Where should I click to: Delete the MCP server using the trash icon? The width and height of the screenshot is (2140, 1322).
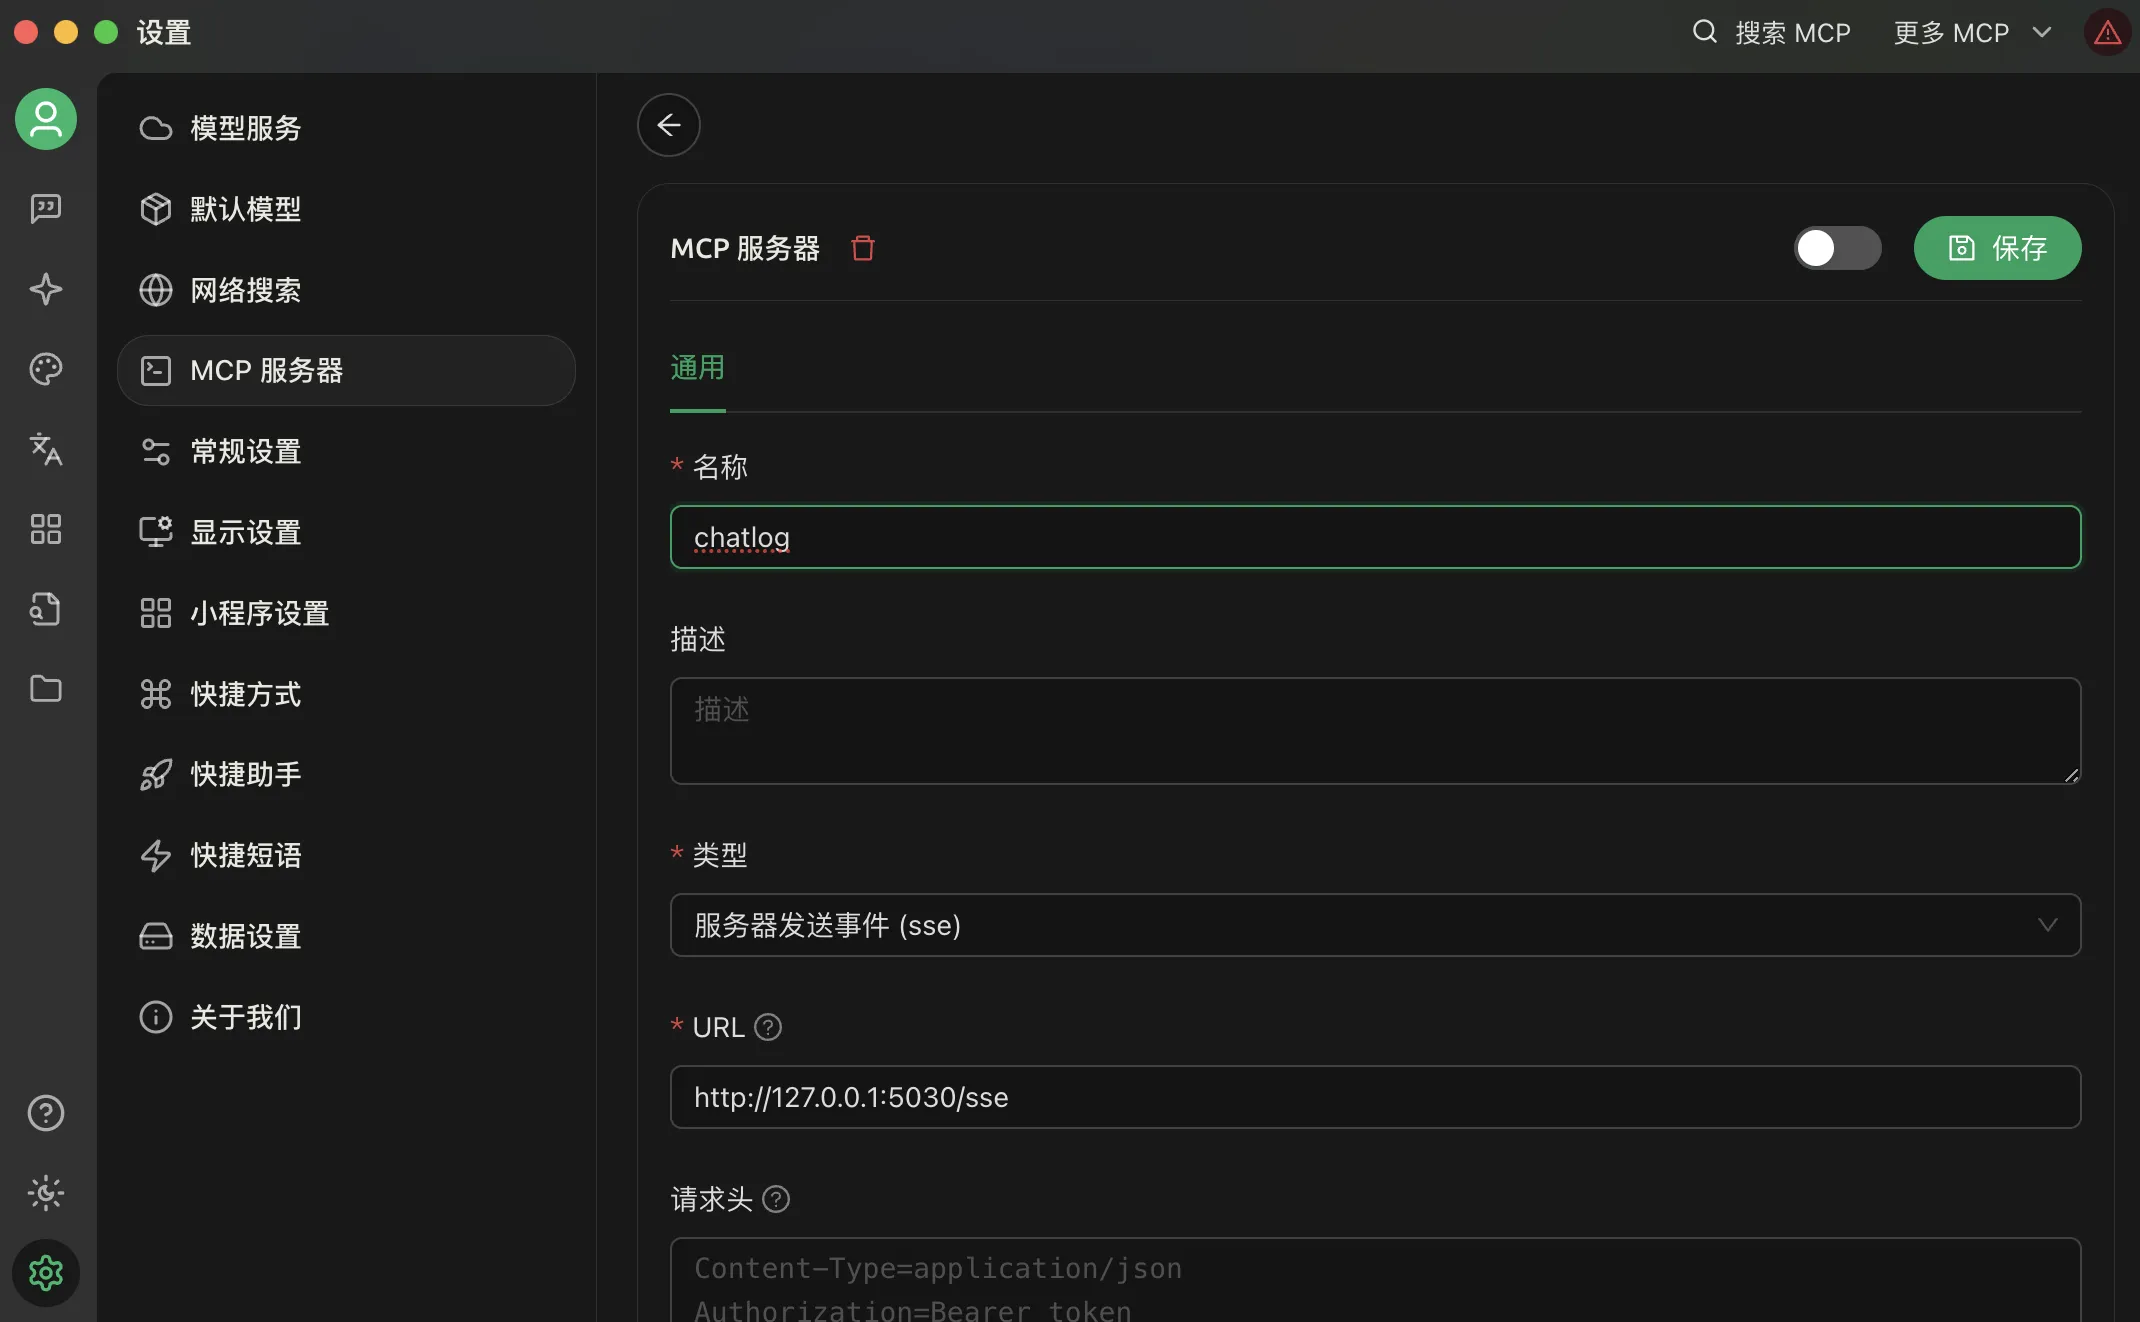862,248
